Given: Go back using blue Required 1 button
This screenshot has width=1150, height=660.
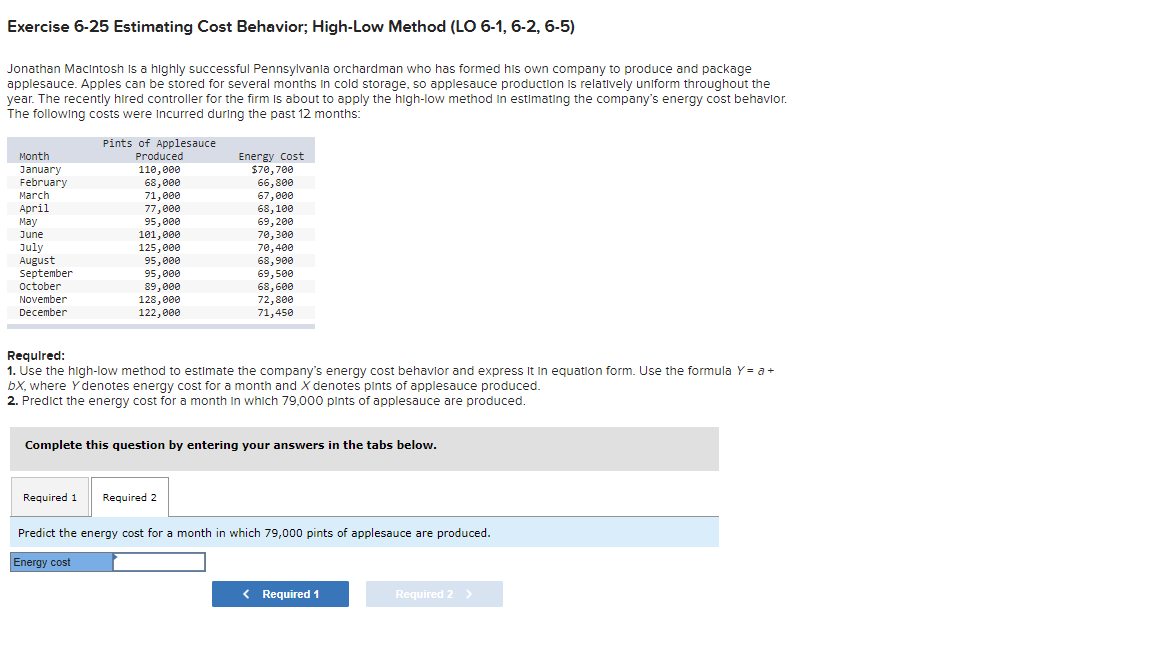Looking at the screenshot, I should tap(280, 594).
